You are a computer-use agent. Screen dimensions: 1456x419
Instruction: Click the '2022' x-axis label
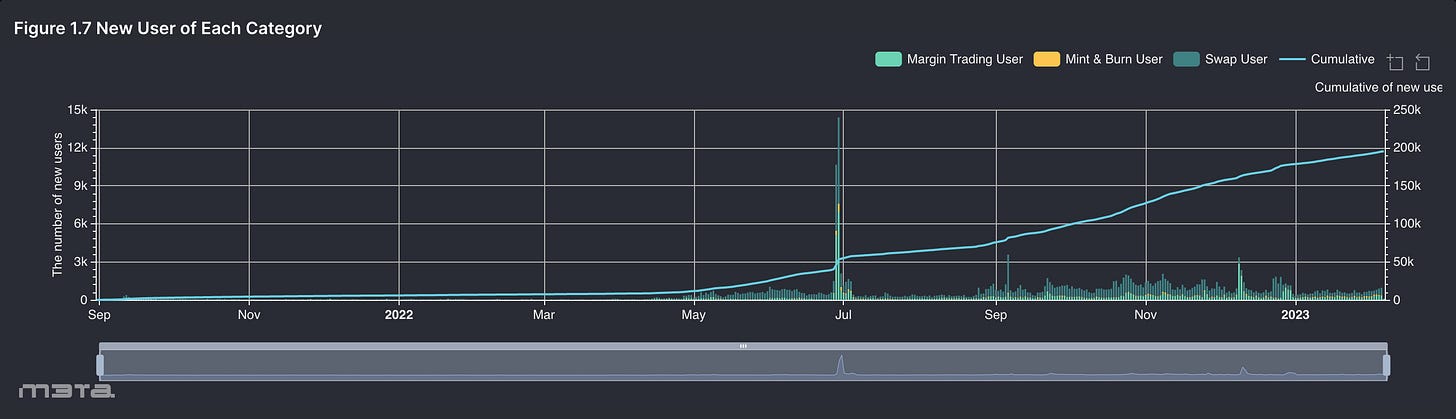[x=399, y=316]
